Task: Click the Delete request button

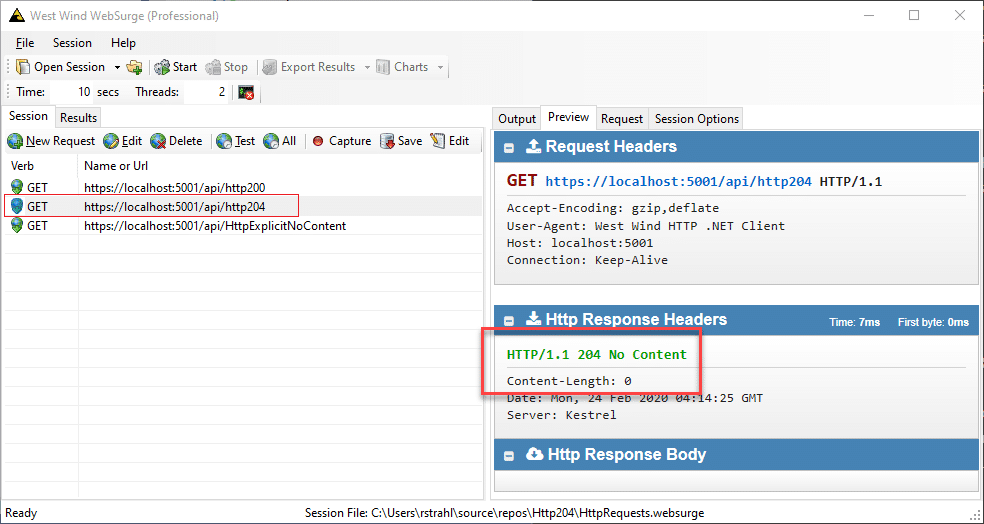Action: (x=176, y=141)
